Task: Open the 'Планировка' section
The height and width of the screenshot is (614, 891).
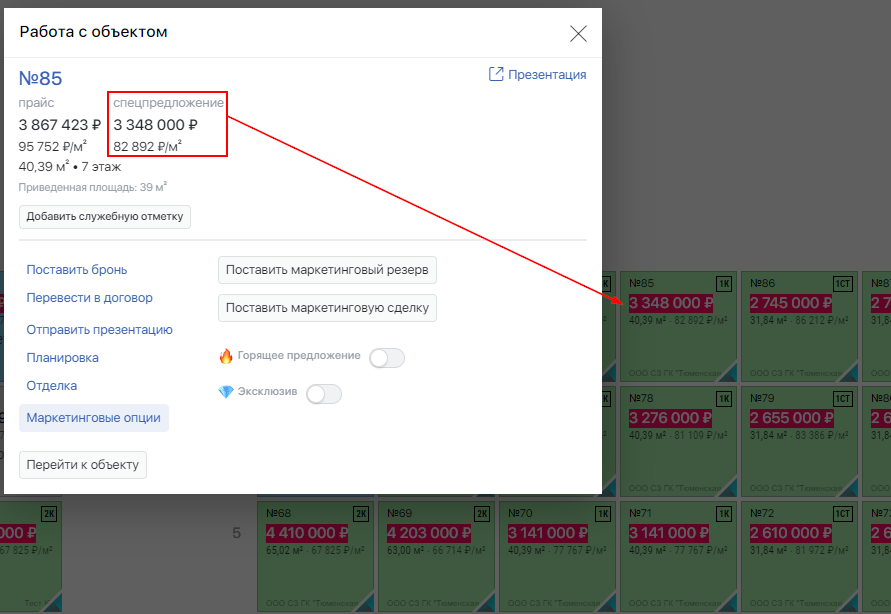Action: tap(62, 358)
